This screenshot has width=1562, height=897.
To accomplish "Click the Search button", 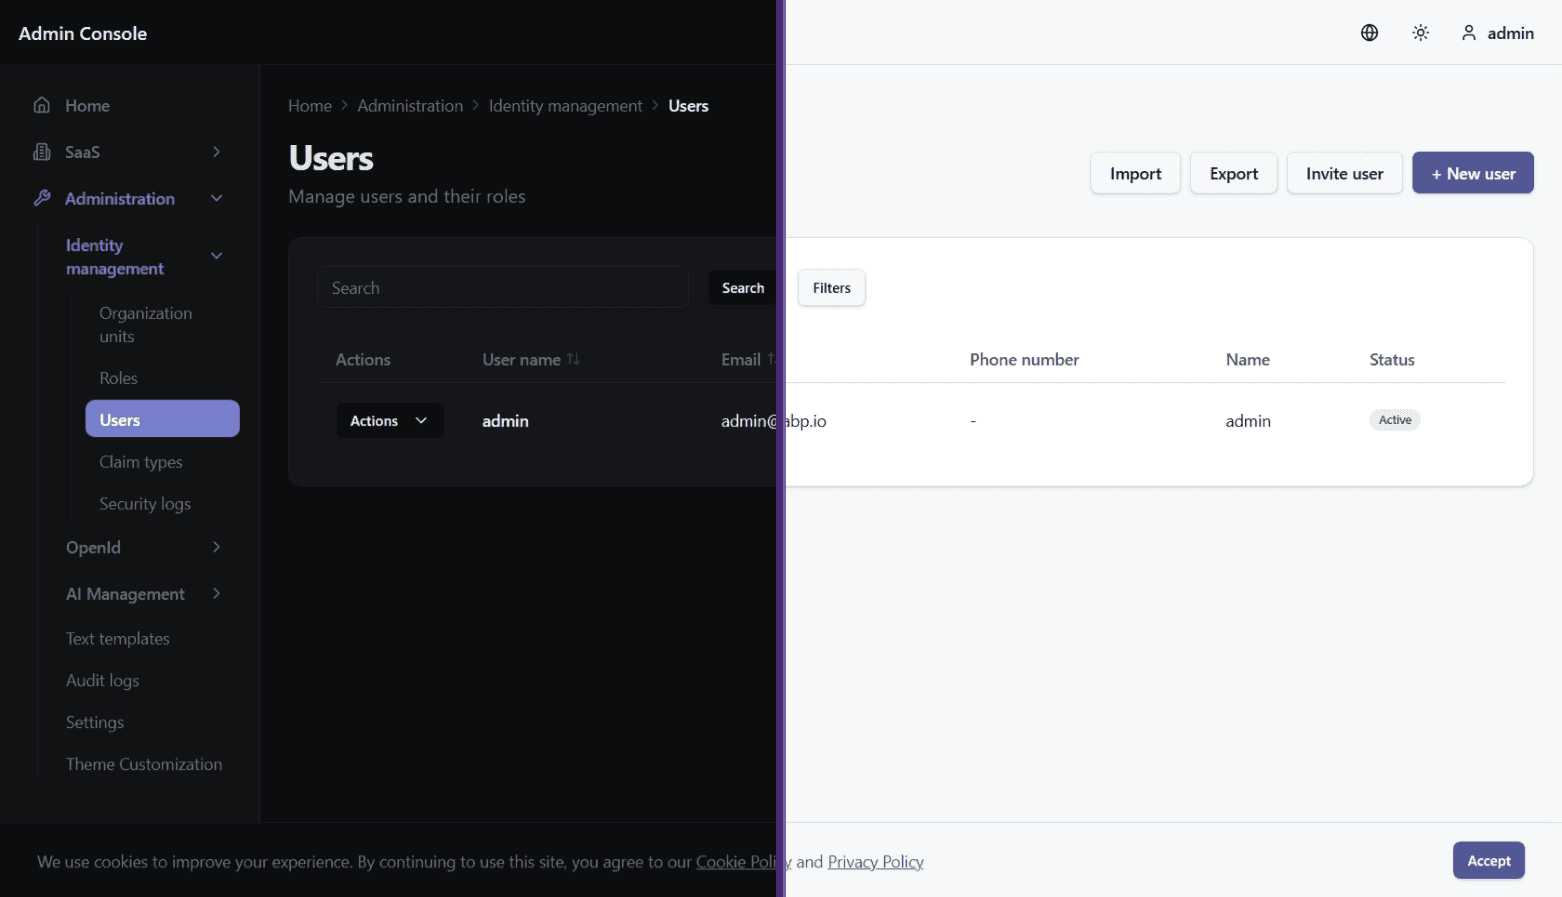I will [x=743, y=288].
